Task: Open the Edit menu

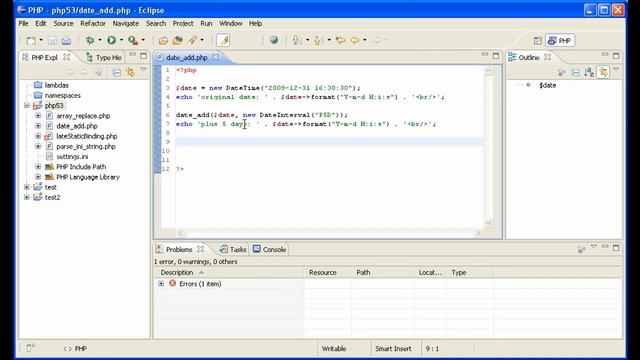Action: [x=40, y=23]
